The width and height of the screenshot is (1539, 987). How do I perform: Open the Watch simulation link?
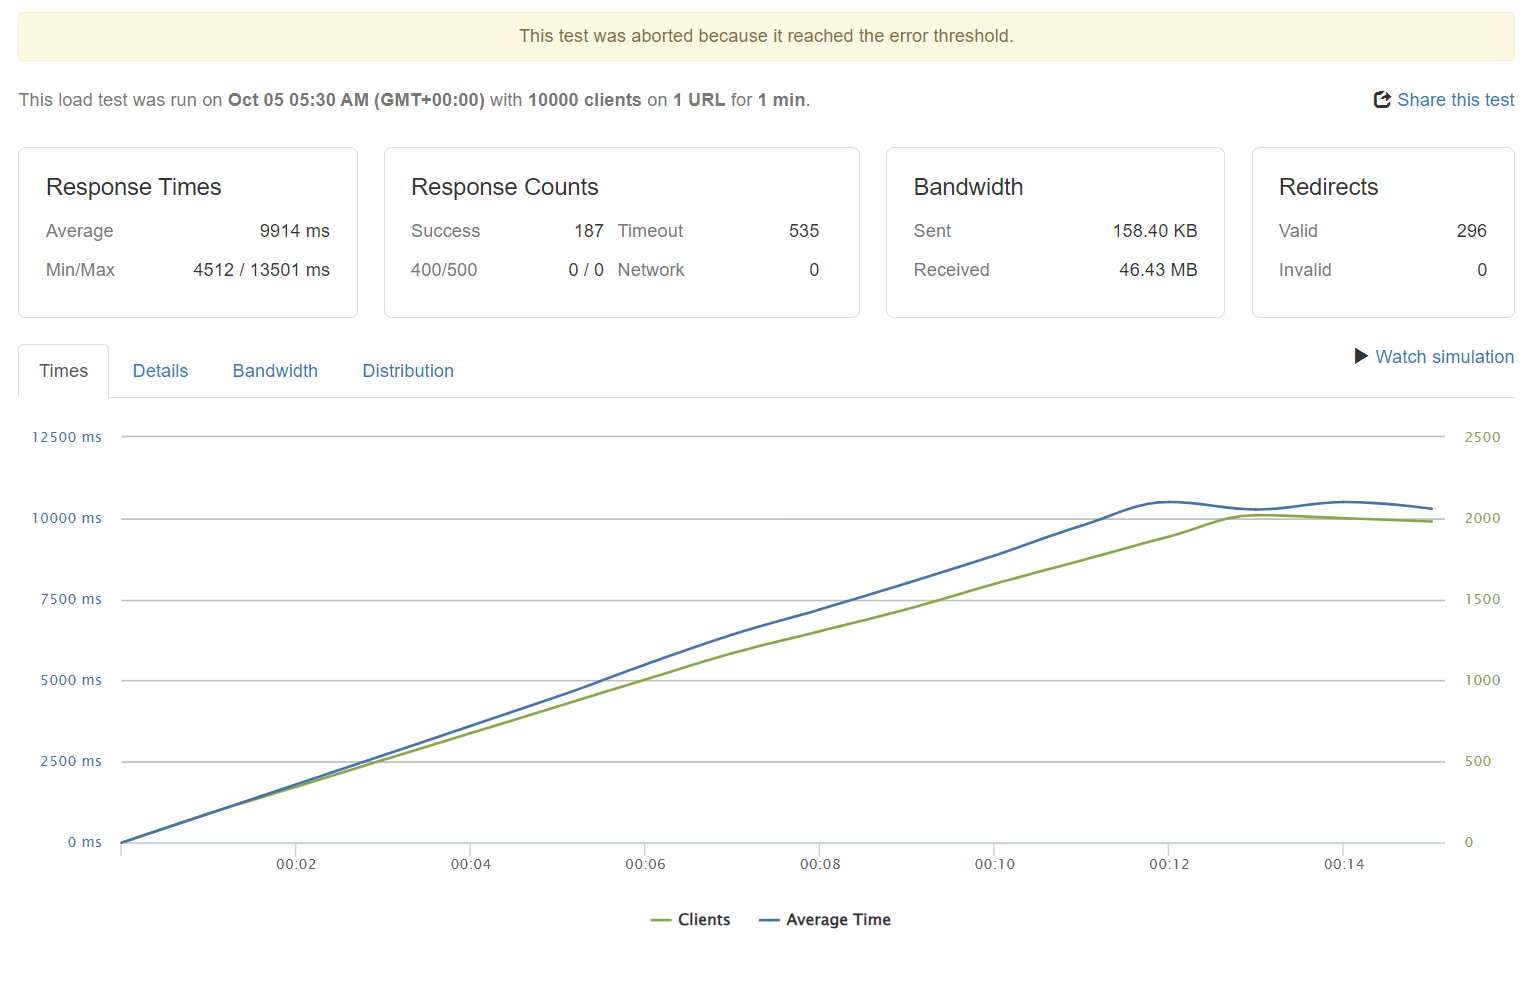(1444, 357)
